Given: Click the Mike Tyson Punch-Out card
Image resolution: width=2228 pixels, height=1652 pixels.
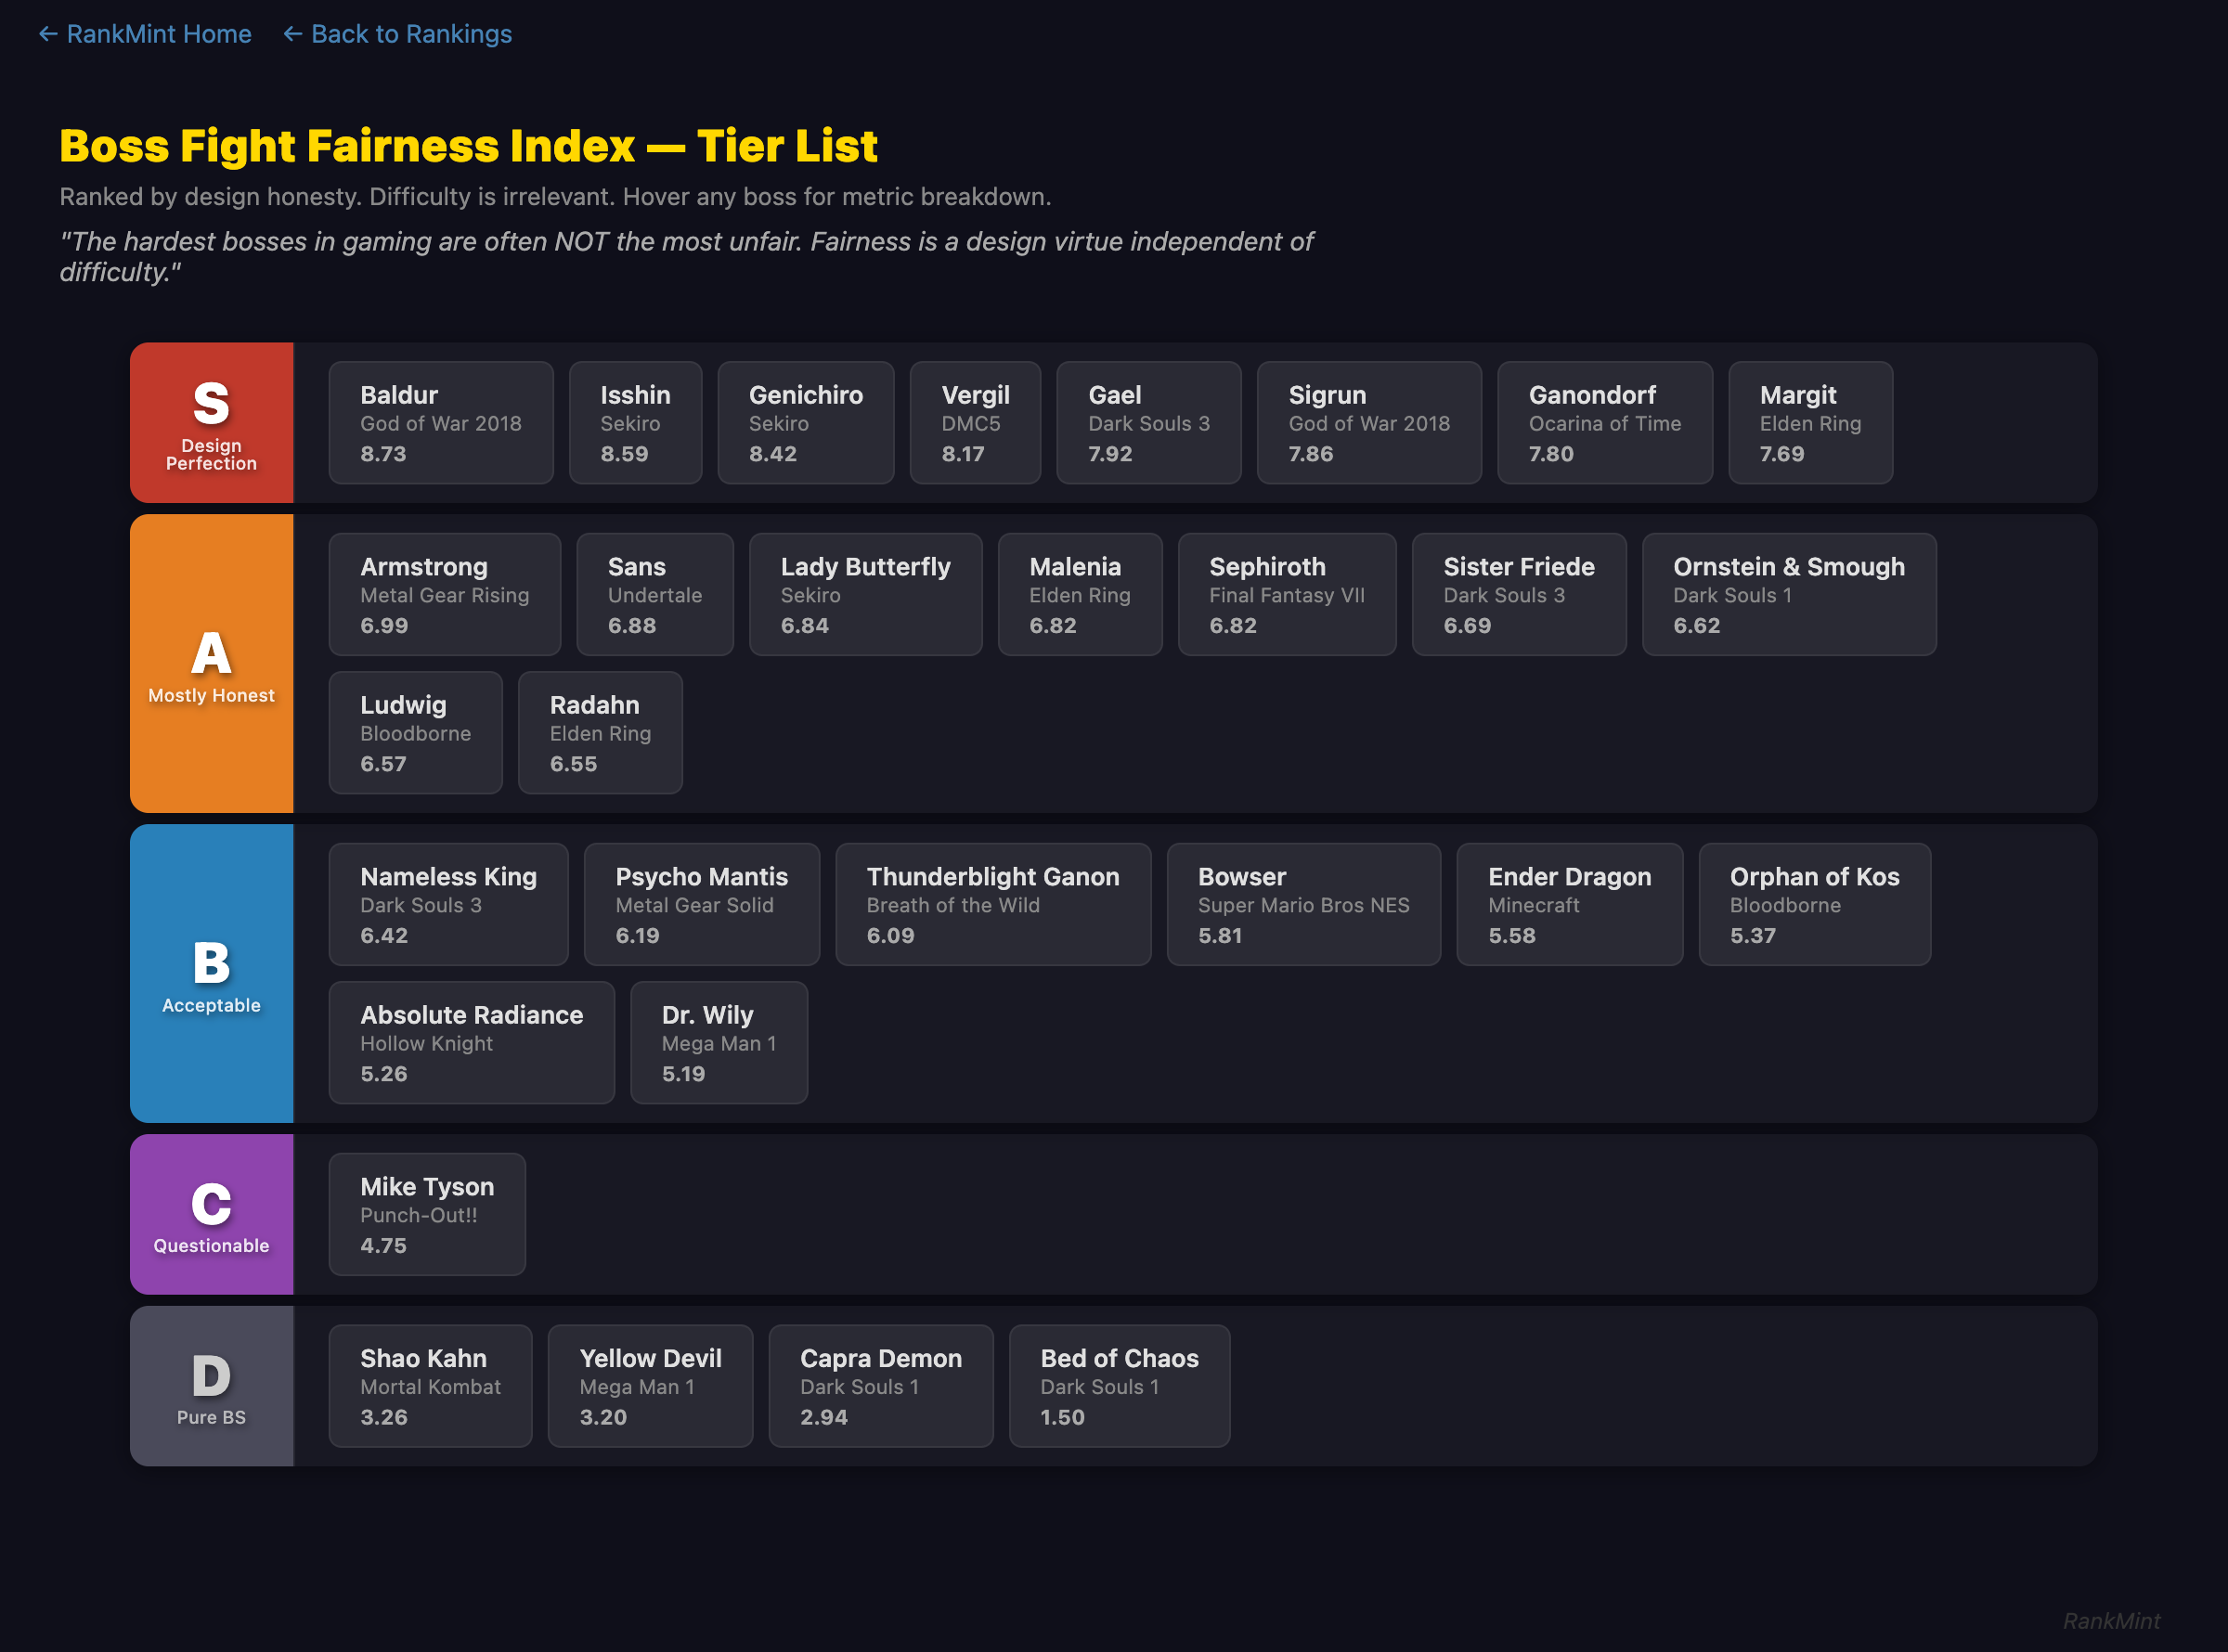Looking at the screenshot, I should (426, 1213).
